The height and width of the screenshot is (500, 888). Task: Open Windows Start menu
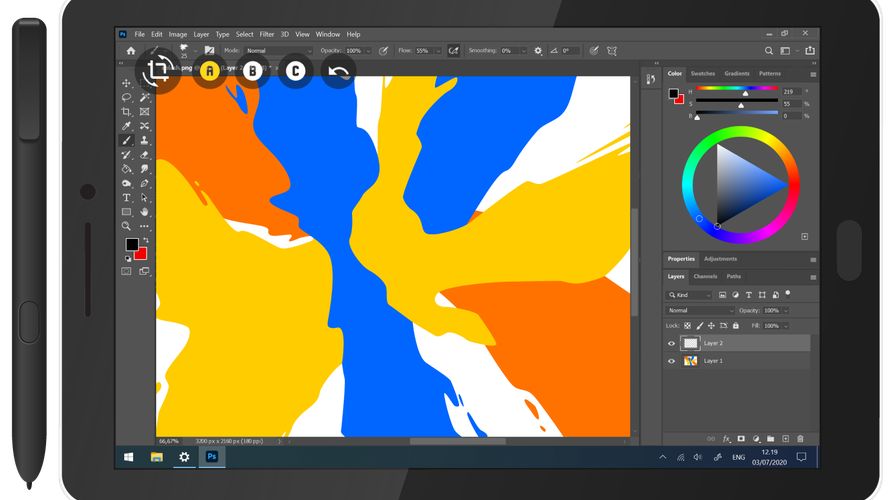128,457
